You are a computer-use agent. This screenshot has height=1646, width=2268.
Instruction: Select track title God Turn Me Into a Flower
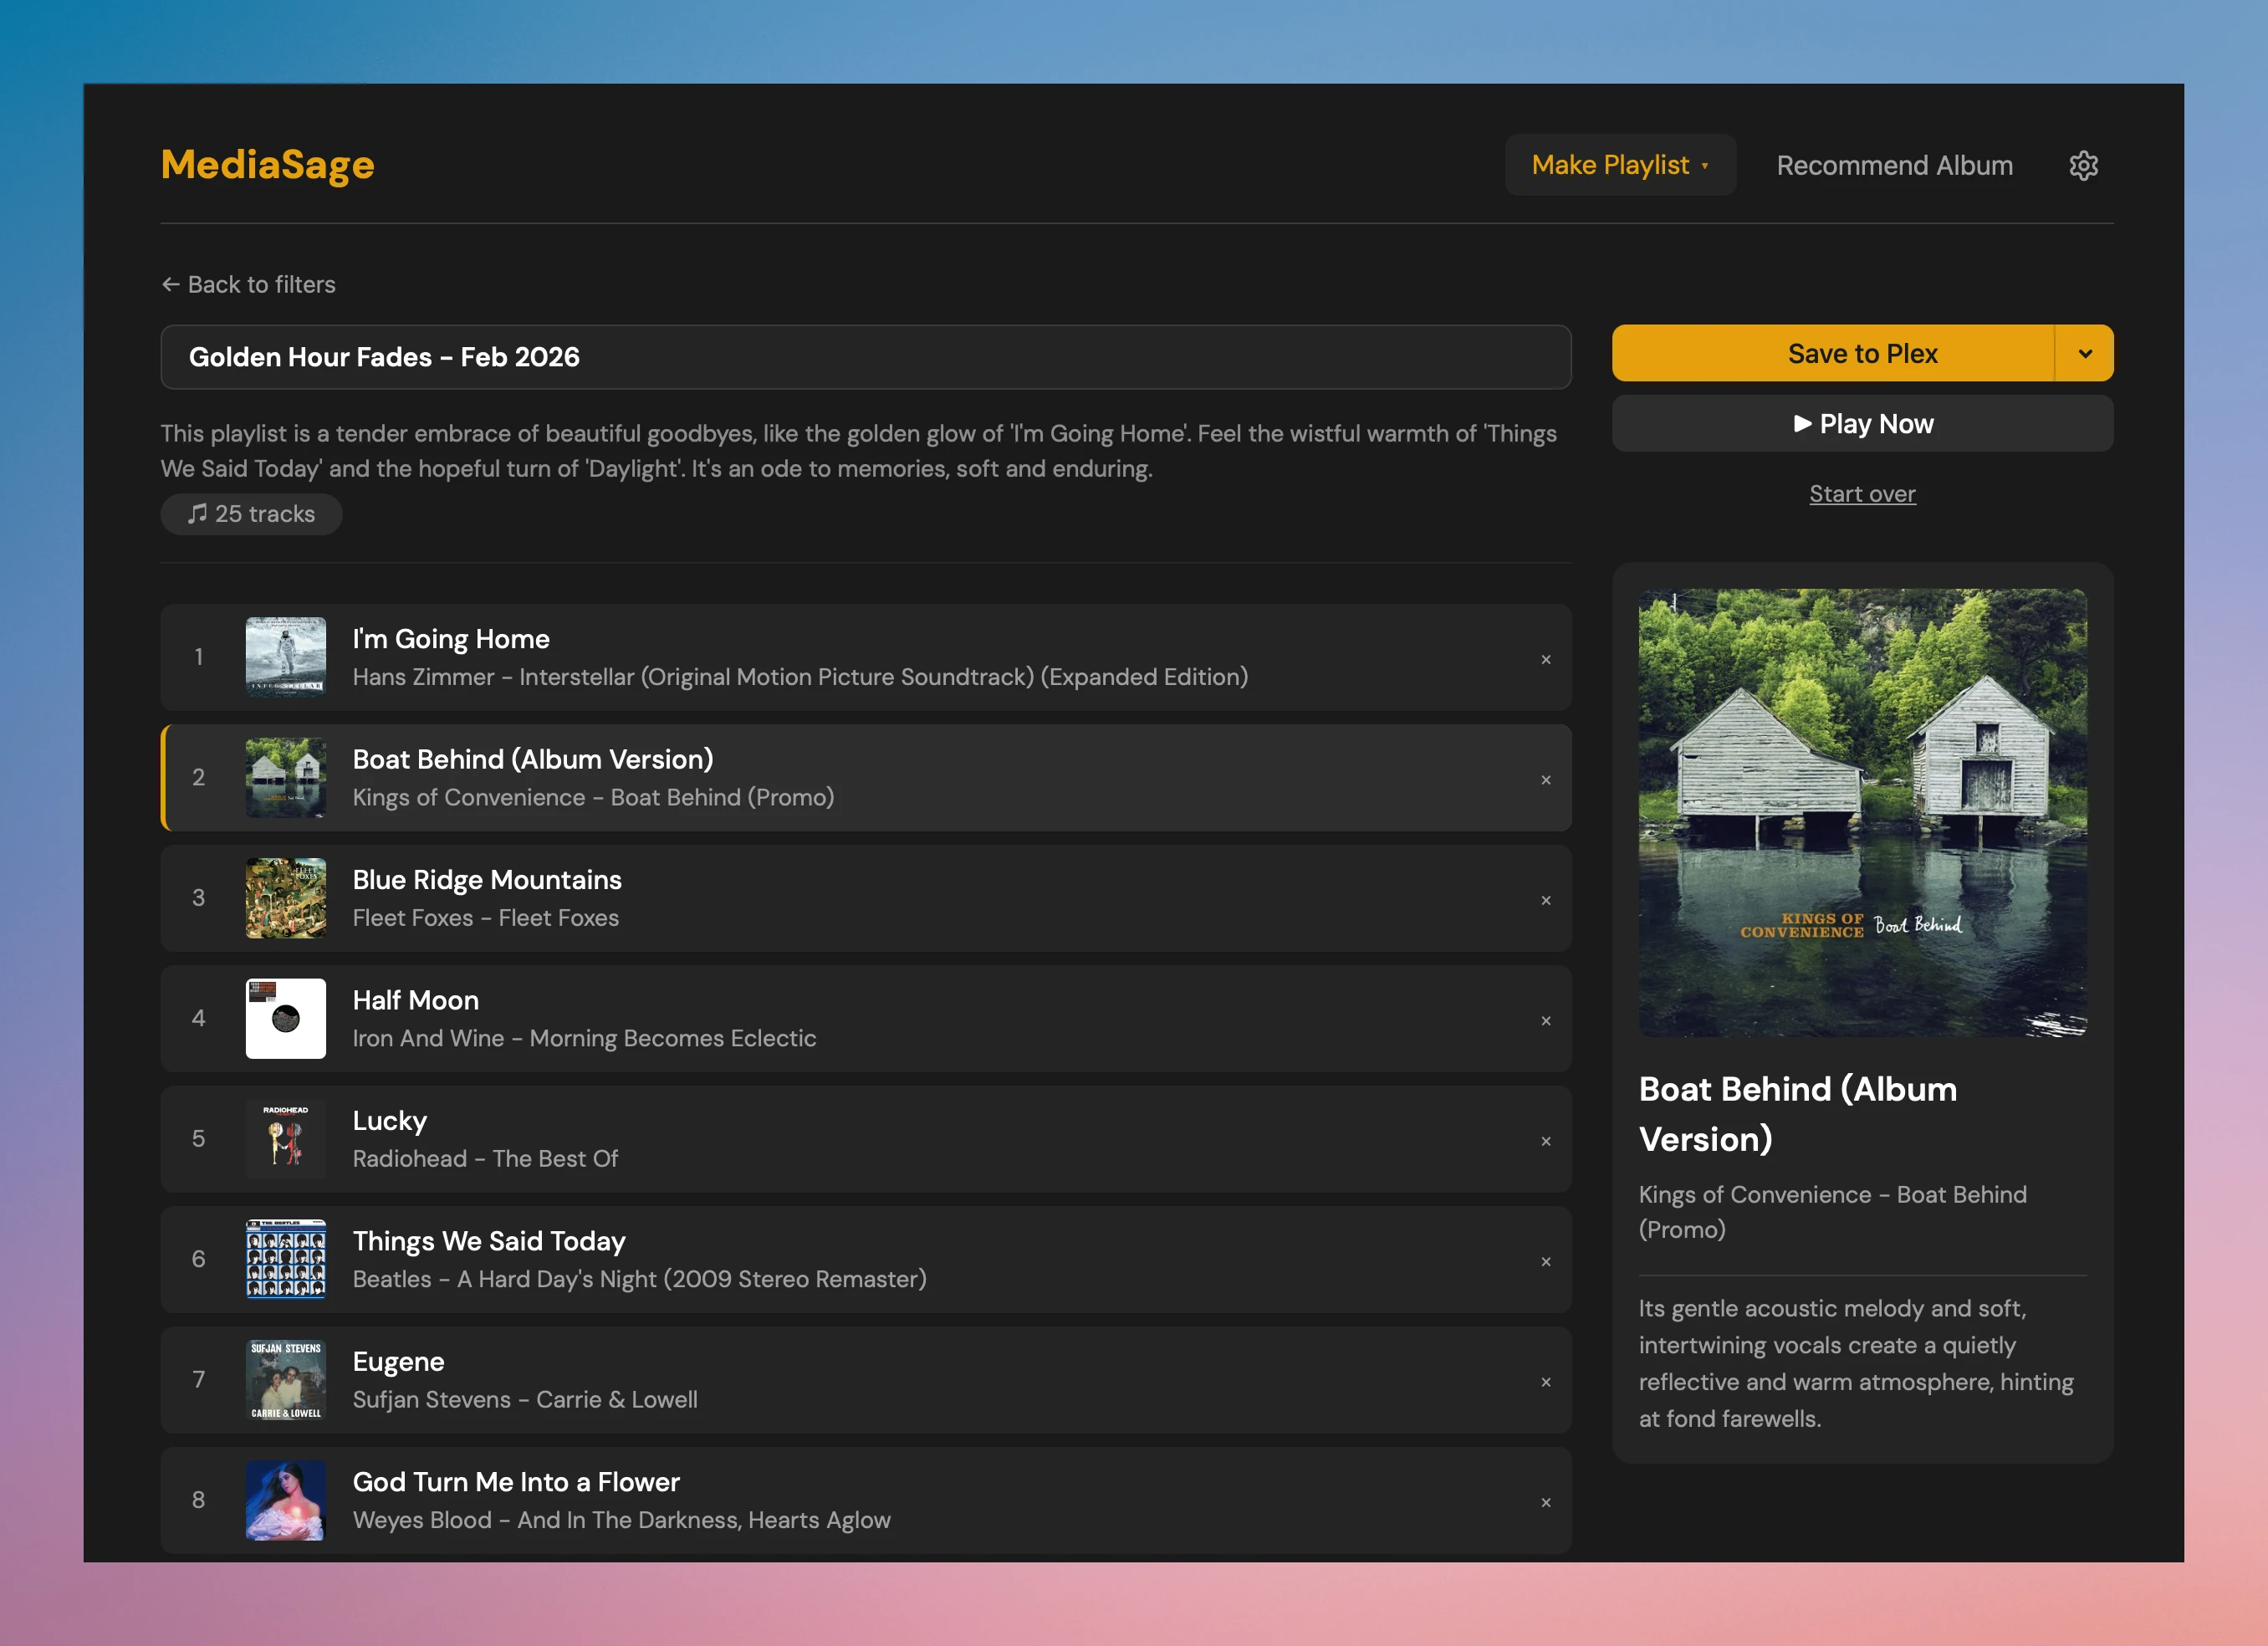tap(516, 1482)
